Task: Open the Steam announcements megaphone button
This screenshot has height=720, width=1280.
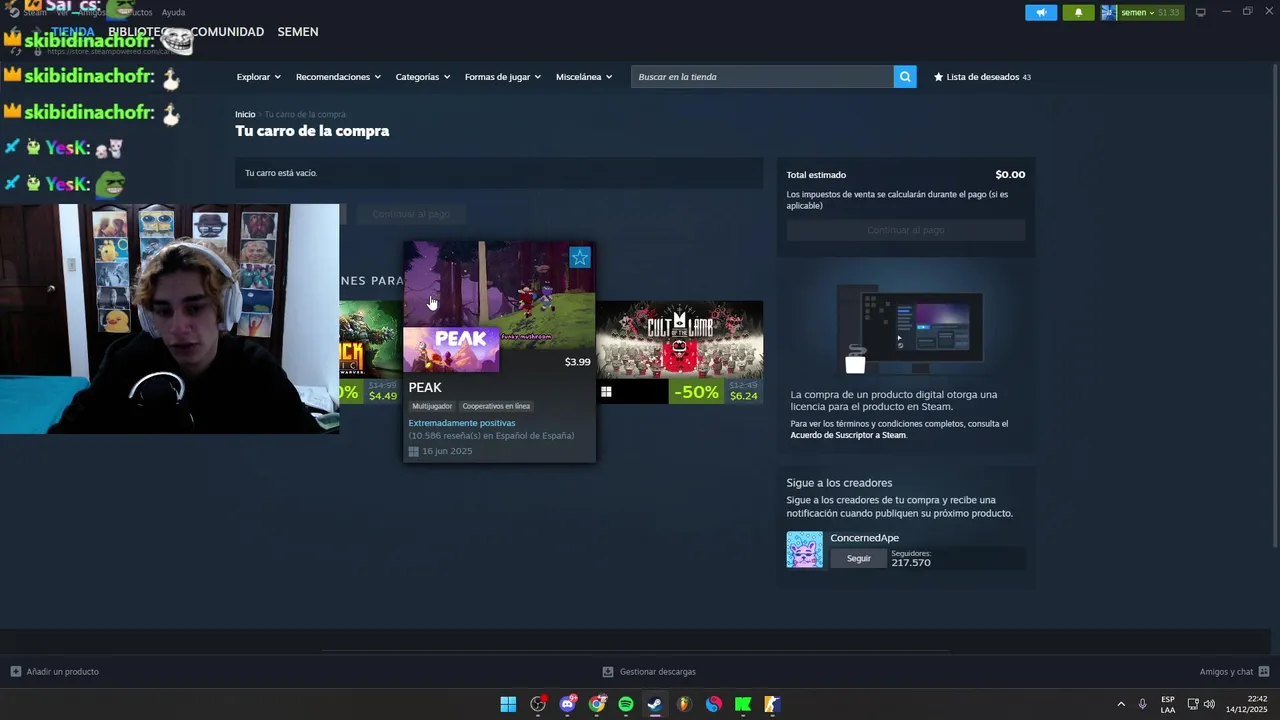Action: point(1041,13)
